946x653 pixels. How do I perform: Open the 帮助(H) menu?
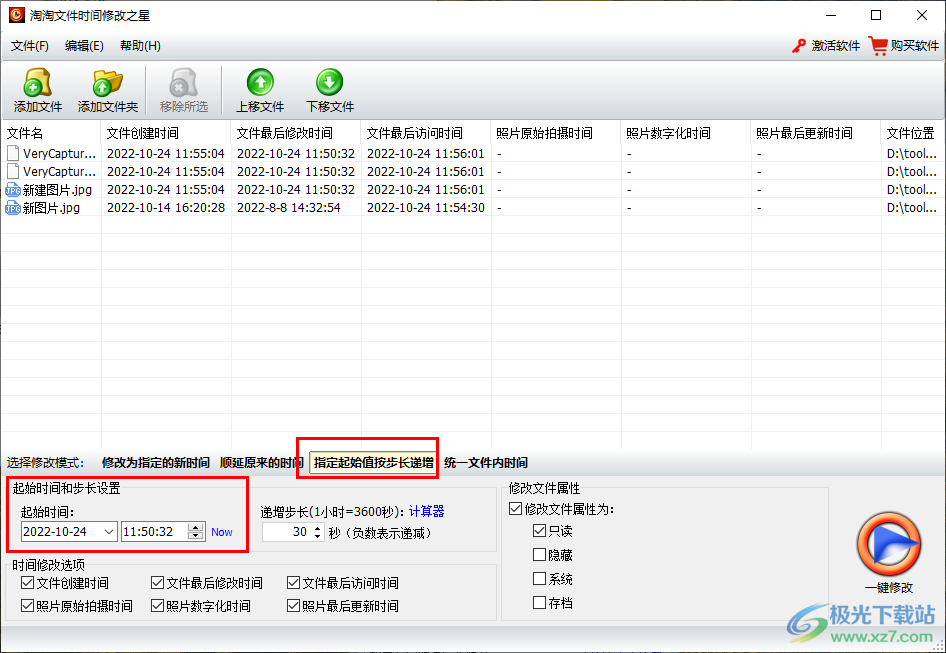coord(140,46)
